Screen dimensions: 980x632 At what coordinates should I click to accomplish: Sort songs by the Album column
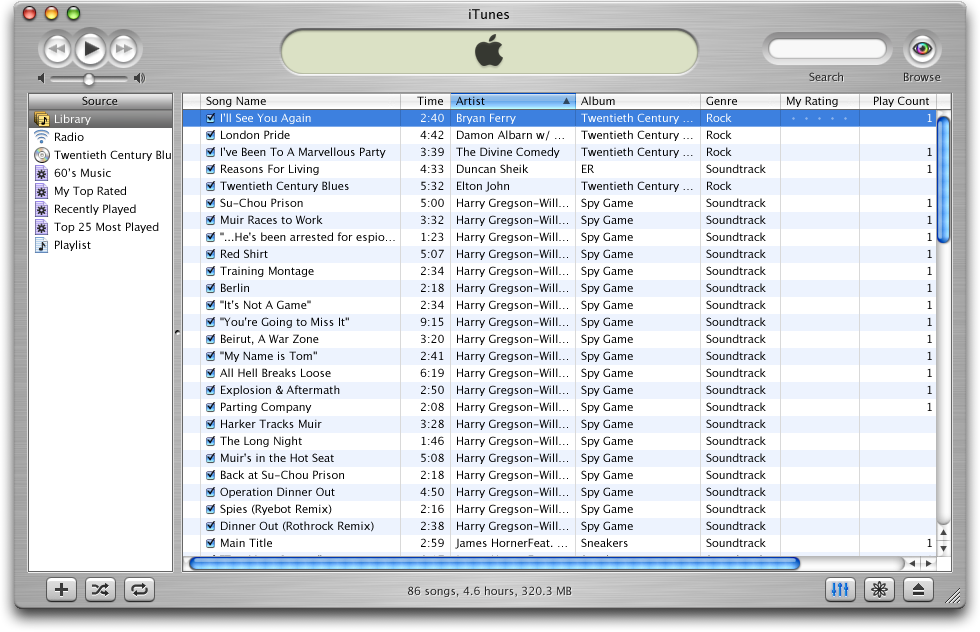coord(638,100)
